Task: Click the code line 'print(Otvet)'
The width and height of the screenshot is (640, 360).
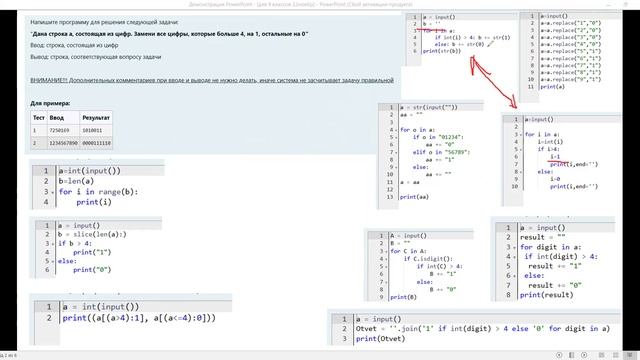Action: (x=380, y=339)
